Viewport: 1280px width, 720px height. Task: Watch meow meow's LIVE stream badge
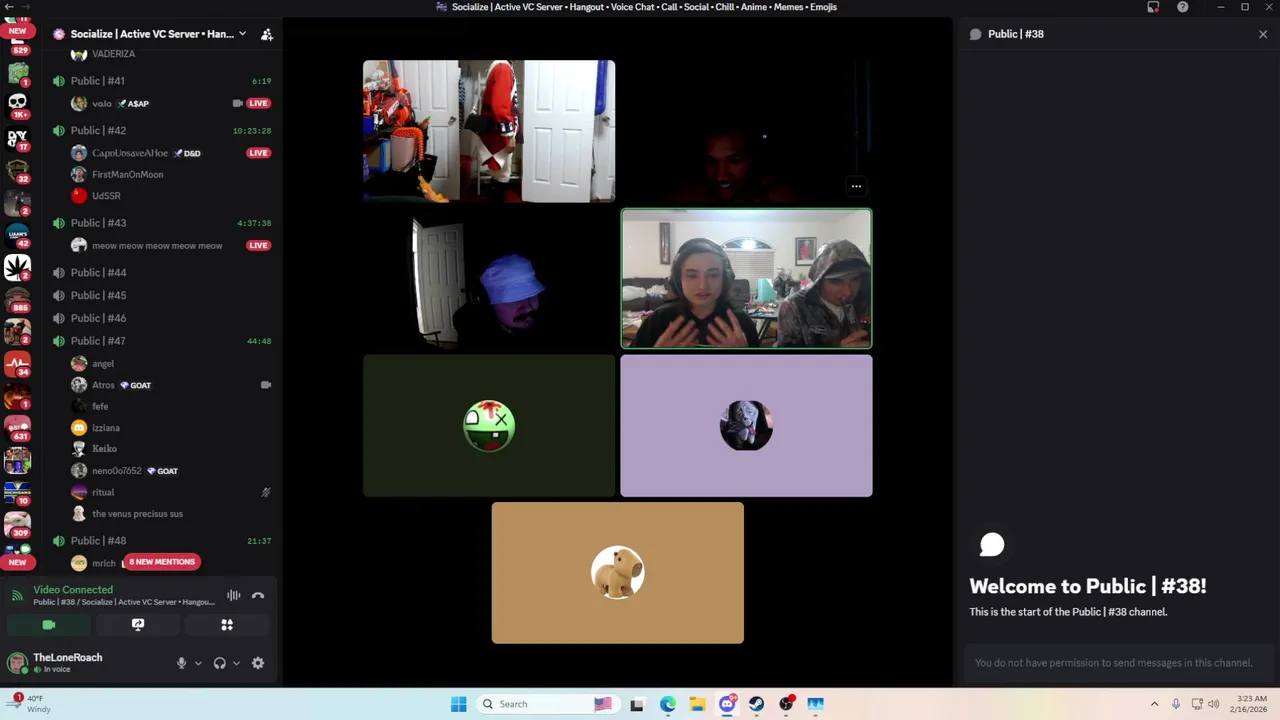click(258, 245)
